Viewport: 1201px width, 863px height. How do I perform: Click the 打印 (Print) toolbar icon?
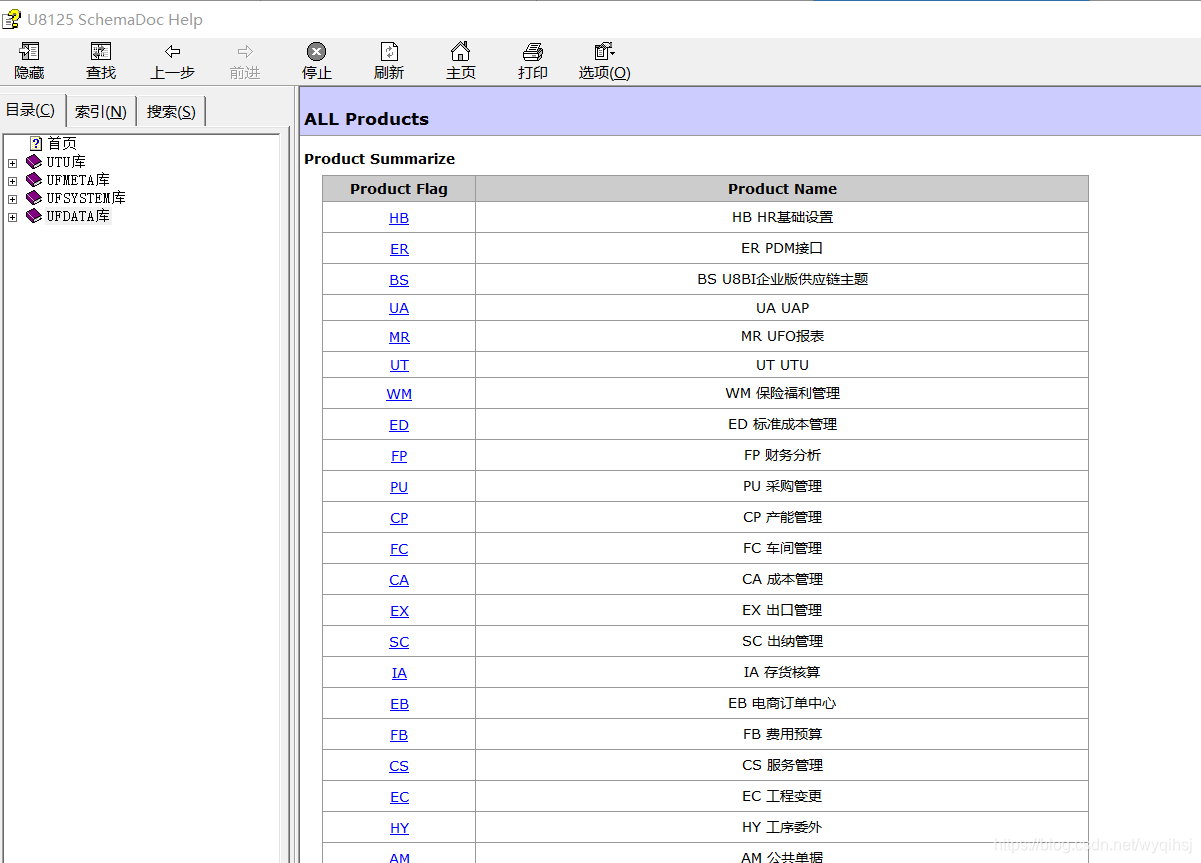click(x=533, y=52)
